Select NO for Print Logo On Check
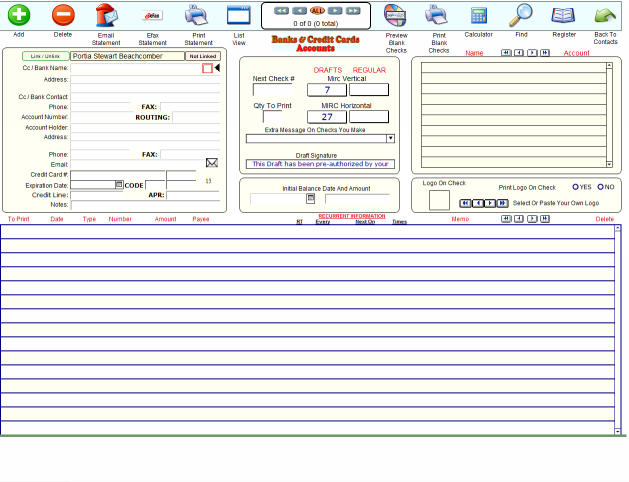The height and width of the screenshot is (482, 629). [600, 186]
